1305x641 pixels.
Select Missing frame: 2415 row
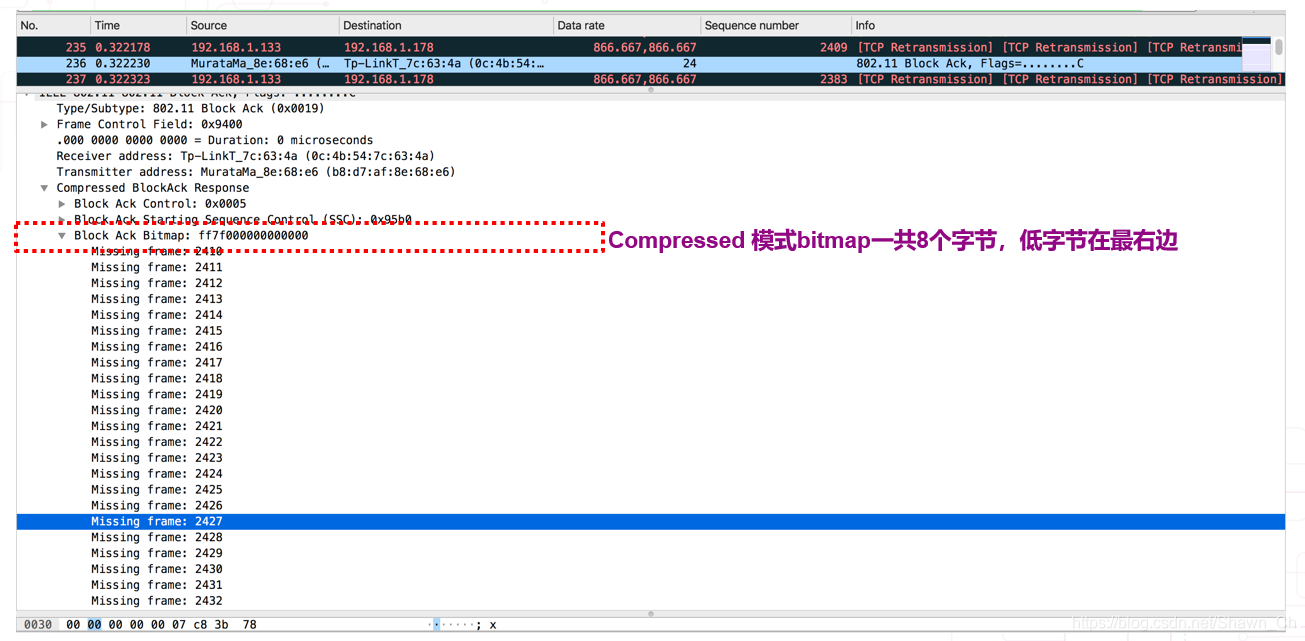click(650, 331)
